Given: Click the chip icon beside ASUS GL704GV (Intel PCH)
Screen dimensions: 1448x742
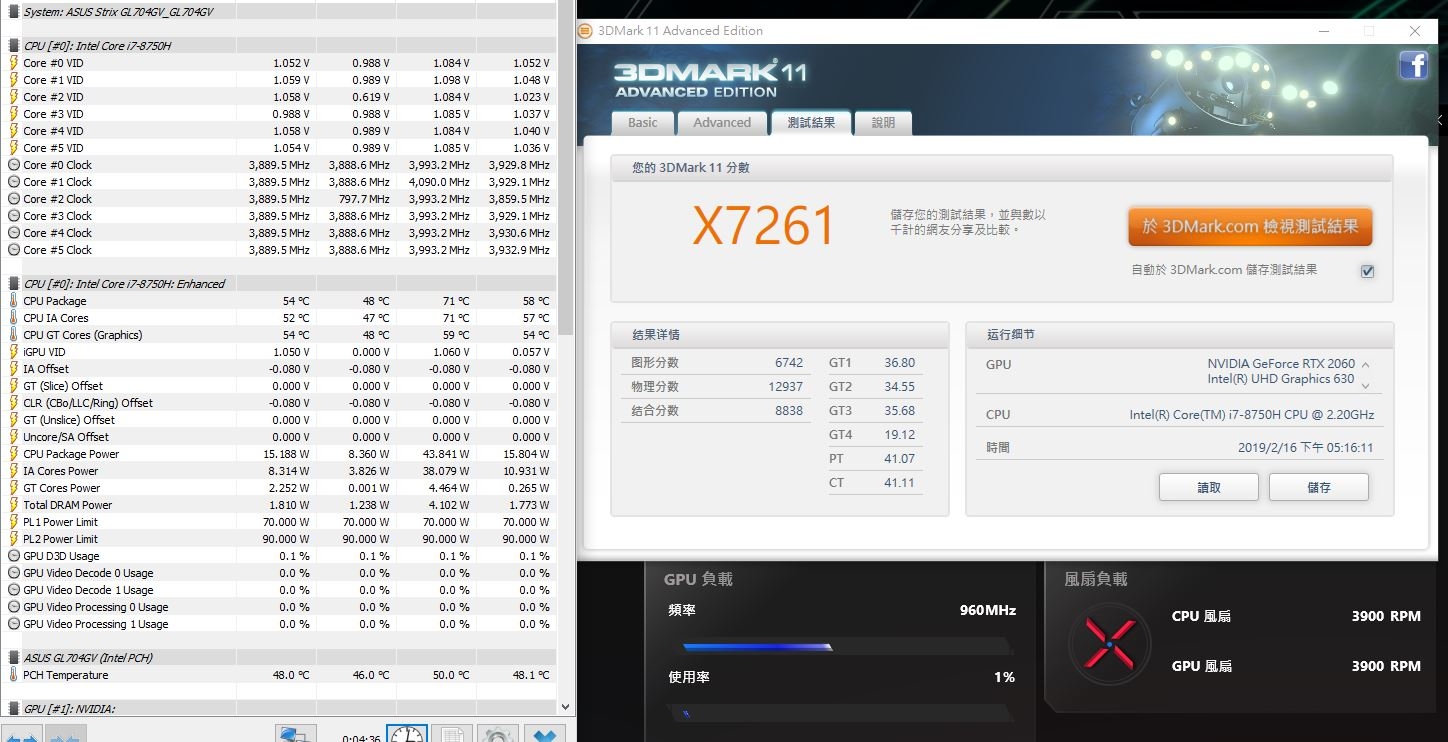Looking at the screenshot, I should 14,658.
